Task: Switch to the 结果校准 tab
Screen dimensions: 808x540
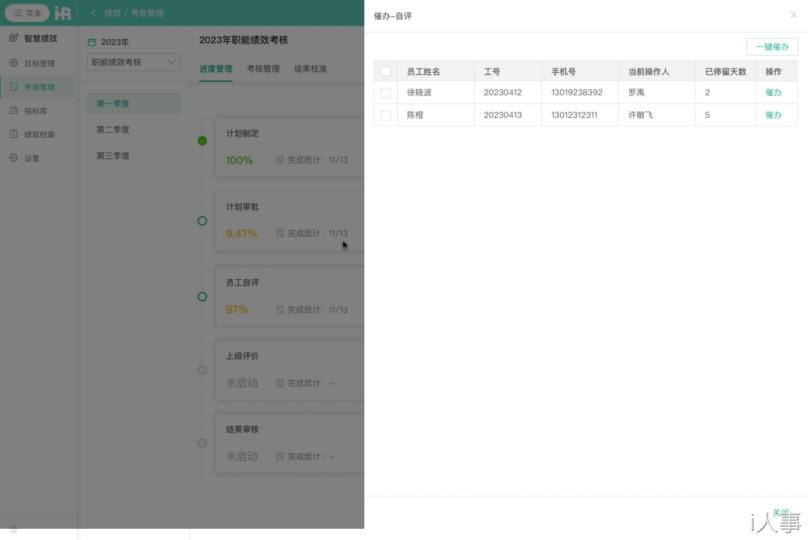Action: point(310,69)
